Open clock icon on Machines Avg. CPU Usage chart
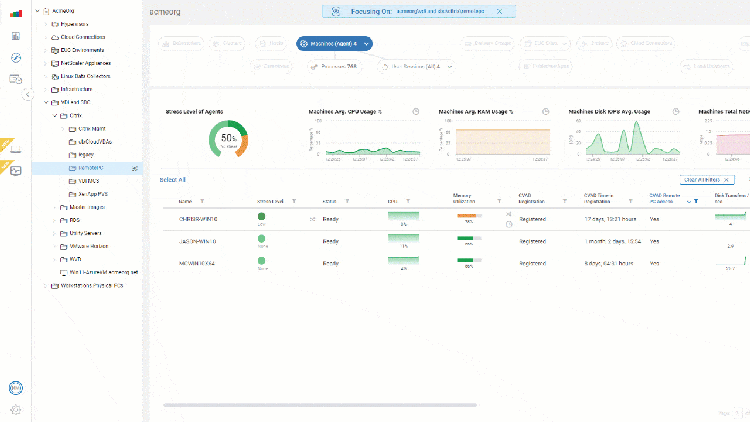 pyautogui.click(x=416, y=111)
